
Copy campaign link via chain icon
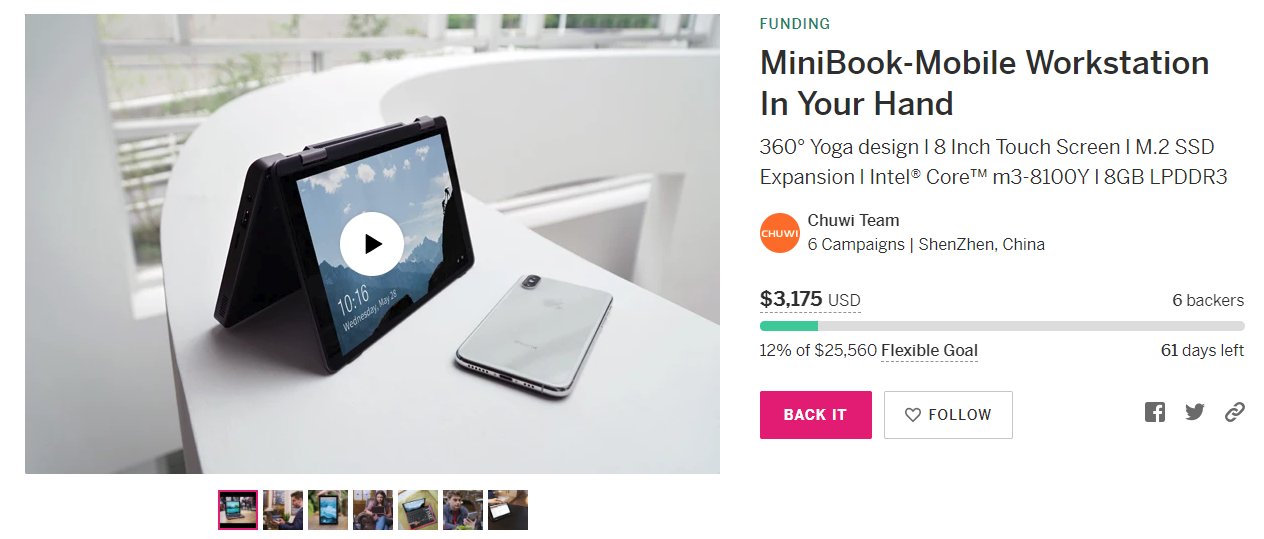(x=1235, y=412)
